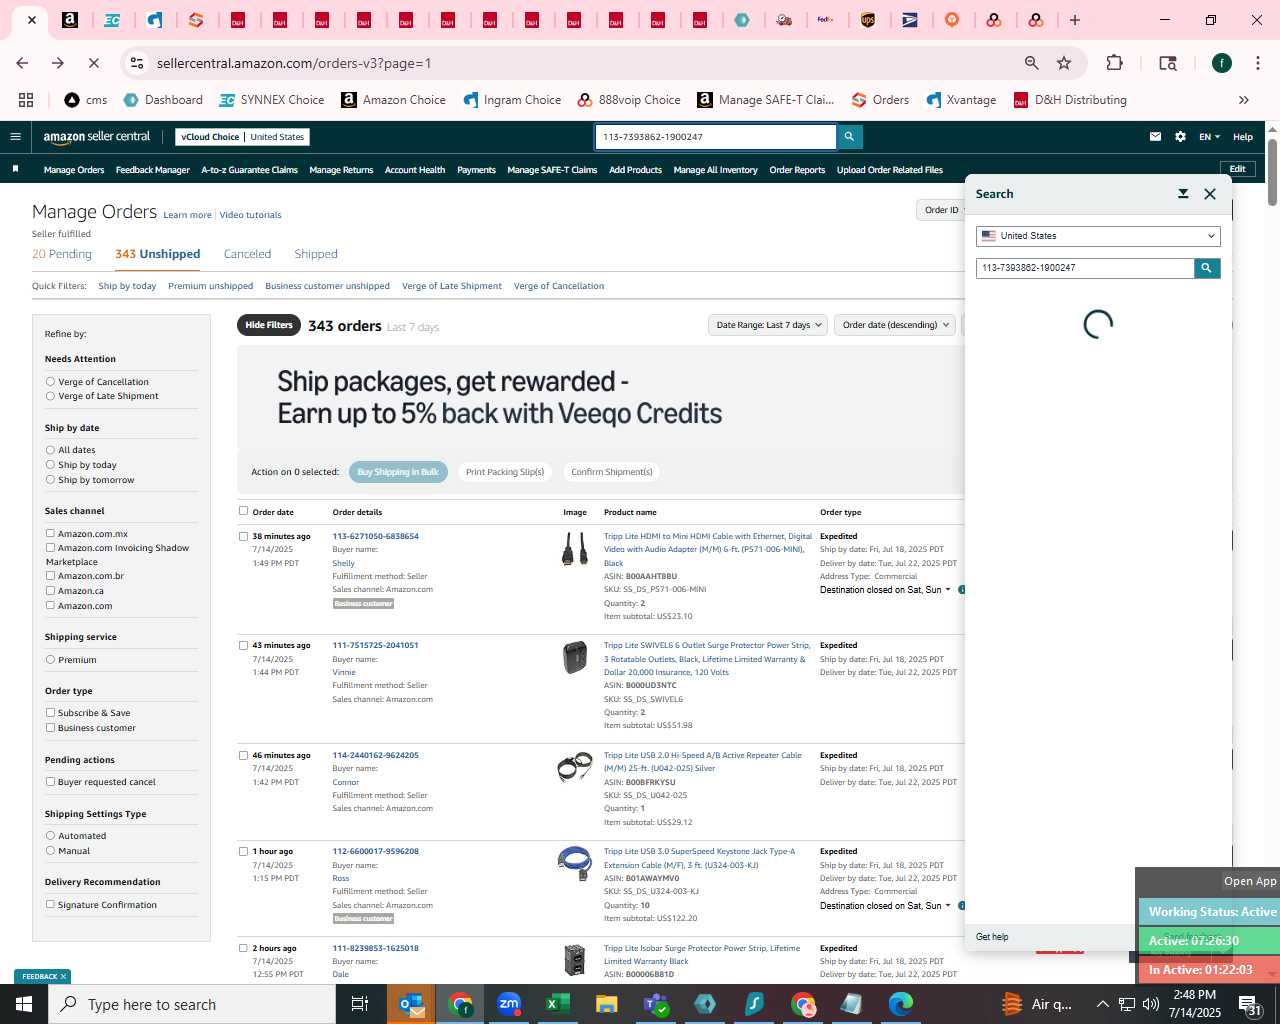Open Microsoft Edge from the taskbar
The height and width of the screenshot is (1024, 1280).
[901, 1004]
